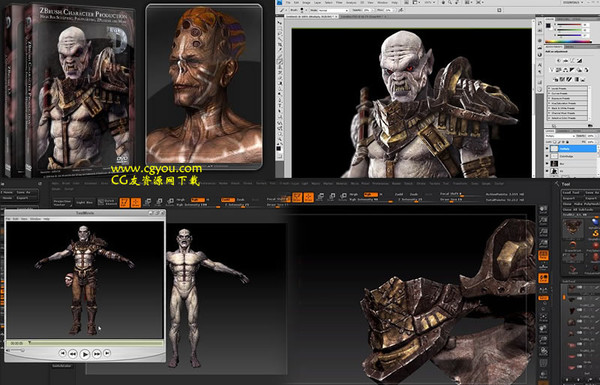Expand Levels Presets in Adjustments panel
Viewport: 600px width, 385px height.
567,88
